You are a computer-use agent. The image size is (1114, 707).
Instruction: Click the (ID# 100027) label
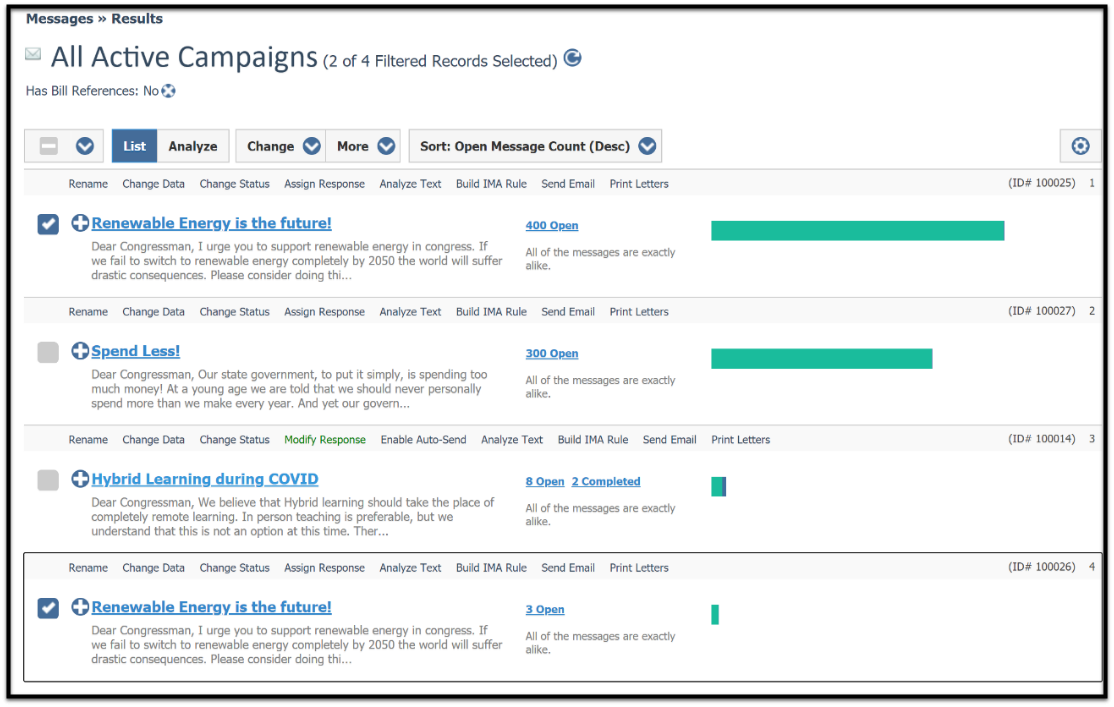1042,311
